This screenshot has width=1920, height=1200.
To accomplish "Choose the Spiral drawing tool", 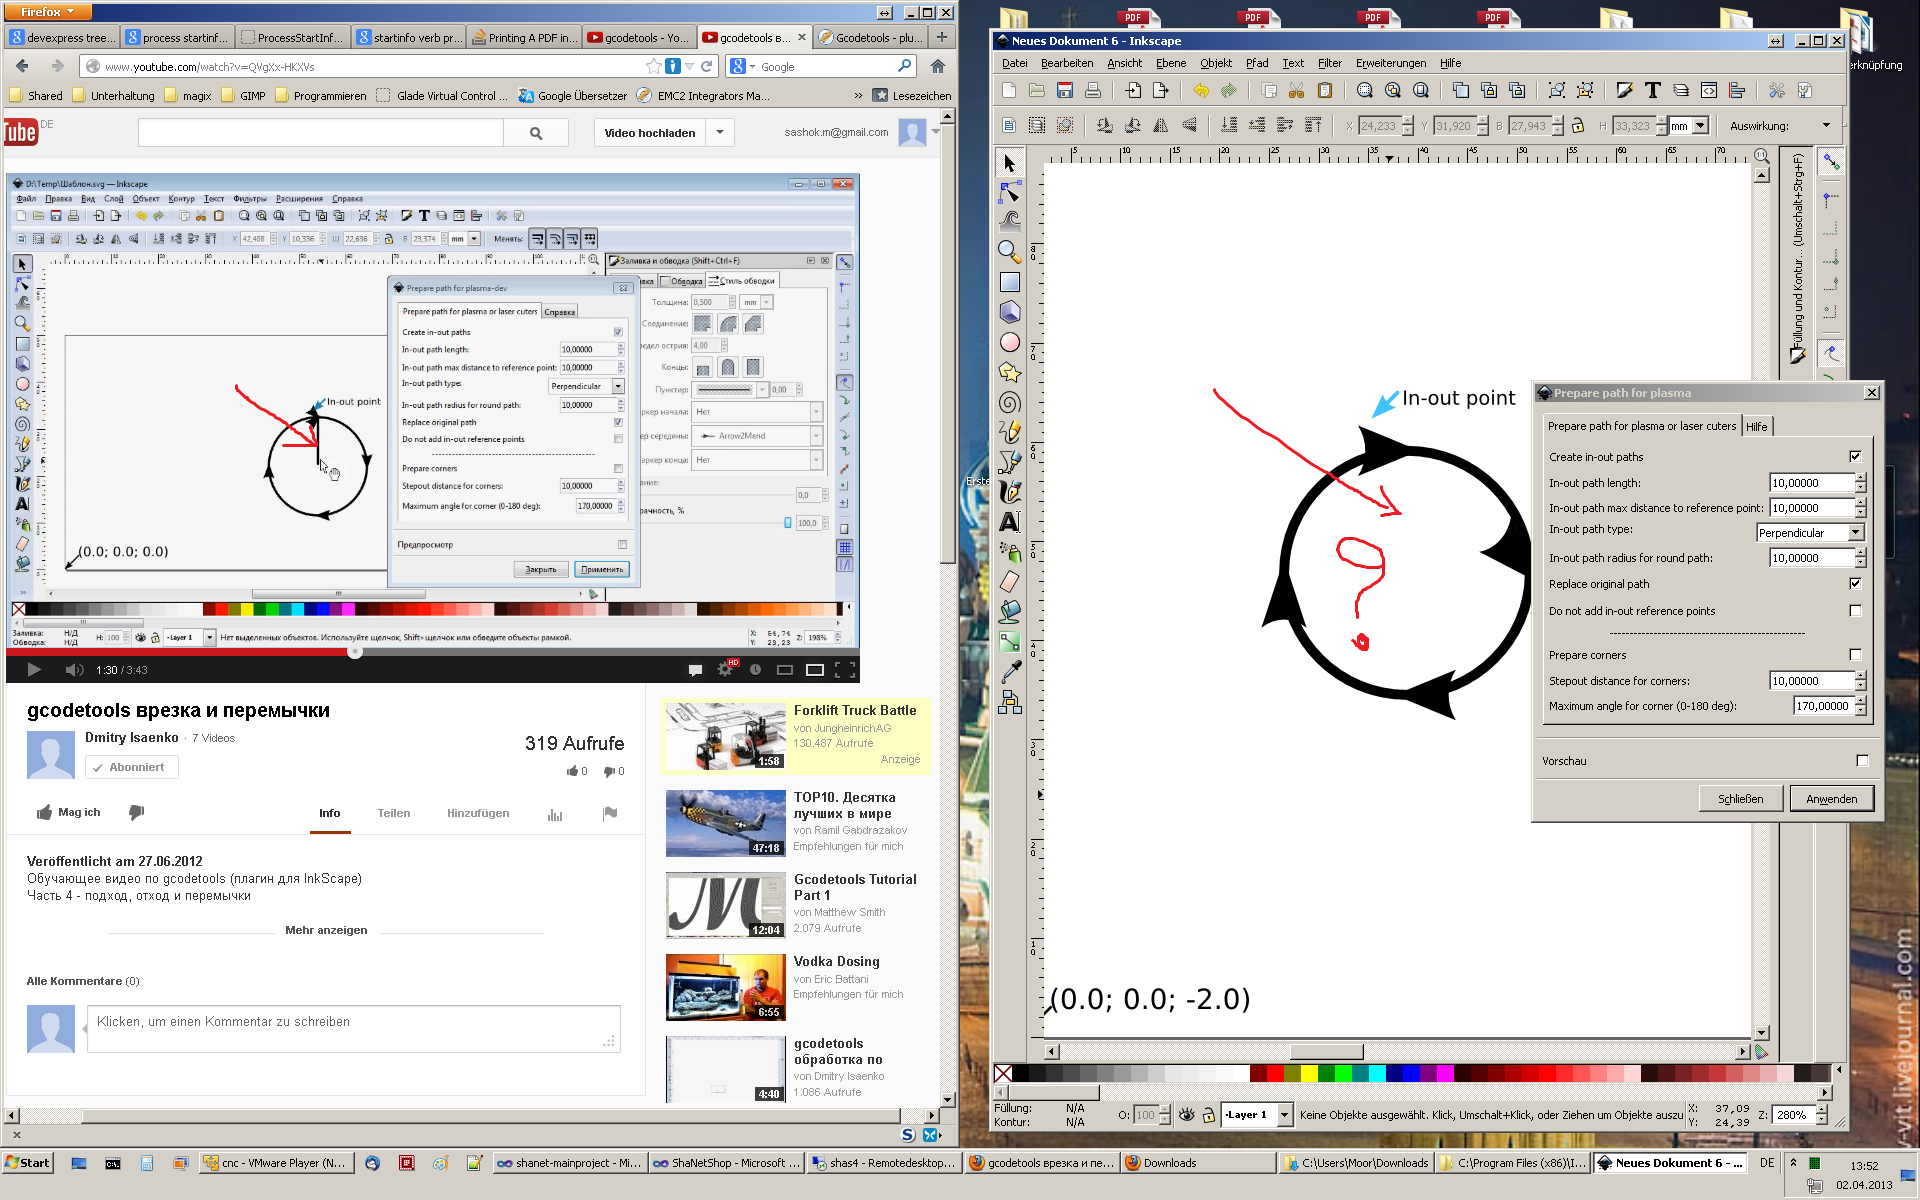I will (1009, 402).
